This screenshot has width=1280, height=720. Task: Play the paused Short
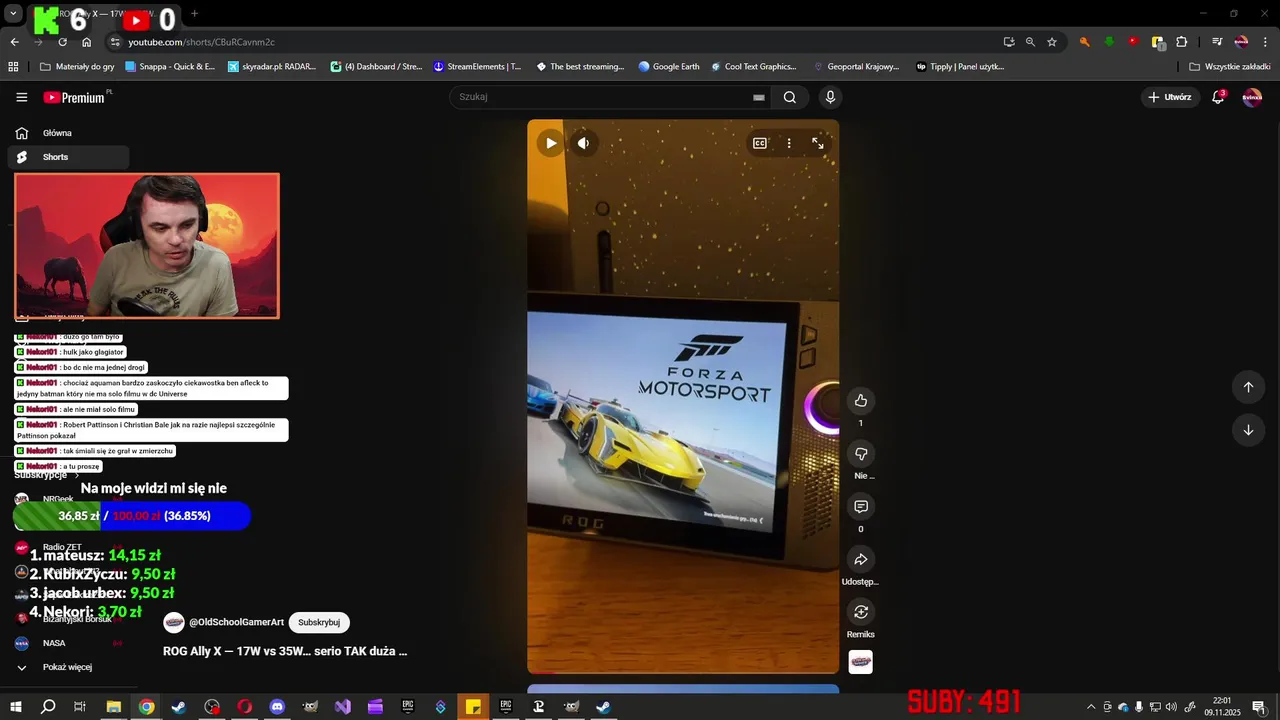(551, 143)
